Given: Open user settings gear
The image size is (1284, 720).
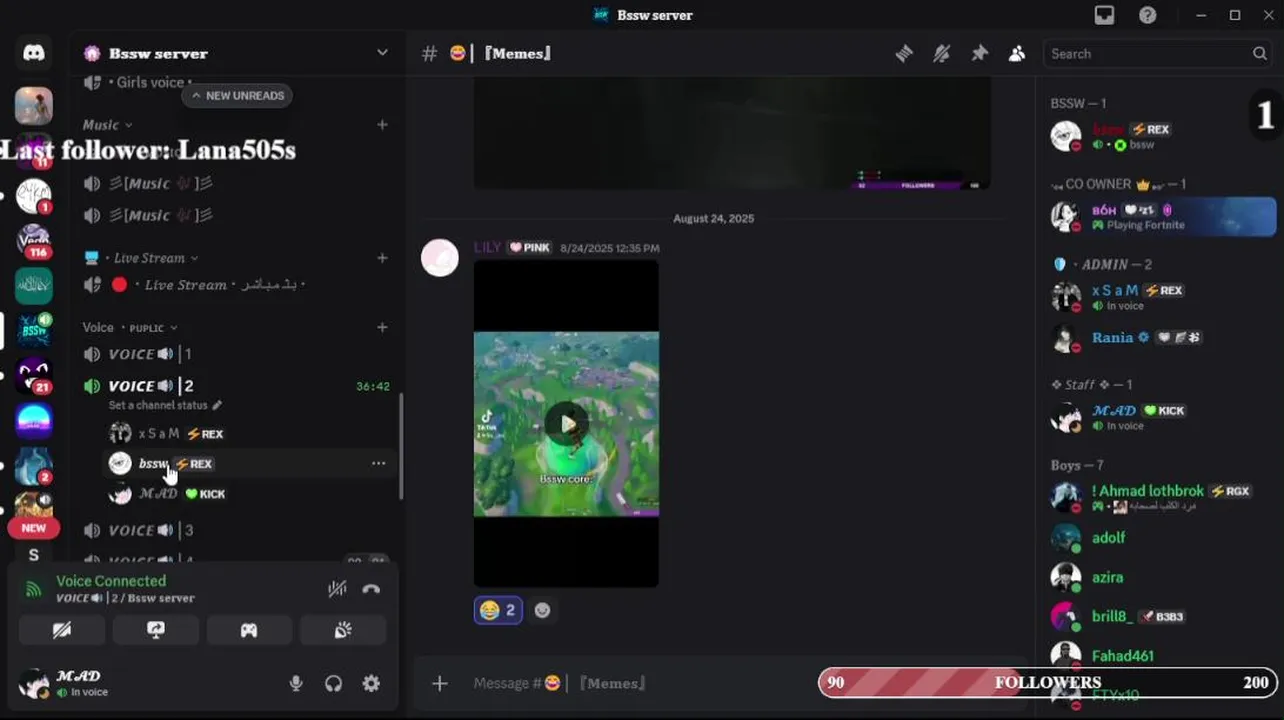Looking at the screenshot, I should pos(371,683).
